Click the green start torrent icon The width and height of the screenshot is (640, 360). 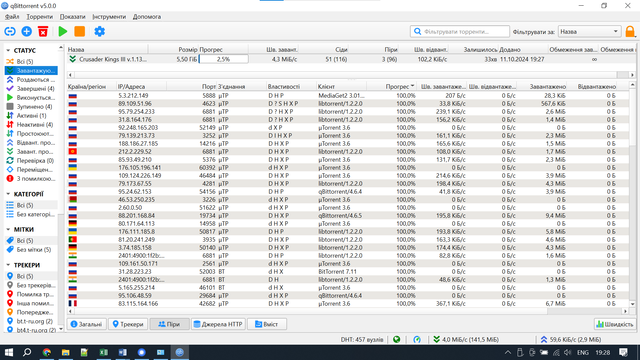click(63, 31)
